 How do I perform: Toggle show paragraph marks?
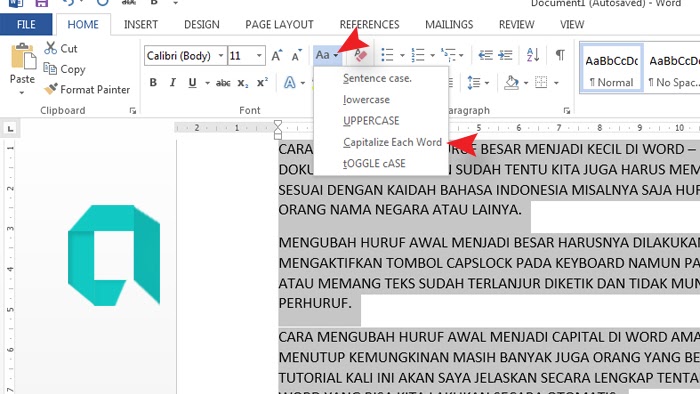click(560, 55)
